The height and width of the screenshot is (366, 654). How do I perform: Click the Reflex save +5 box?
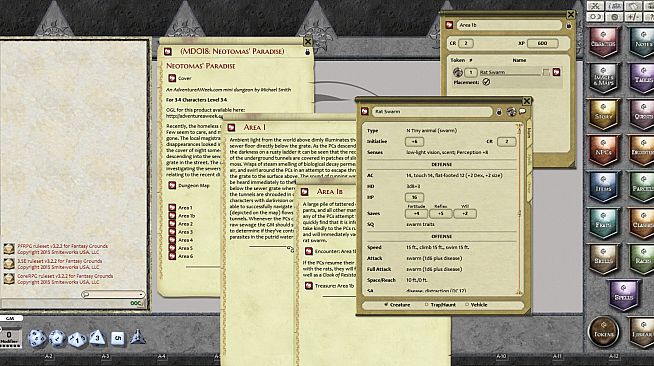[440, 213]
